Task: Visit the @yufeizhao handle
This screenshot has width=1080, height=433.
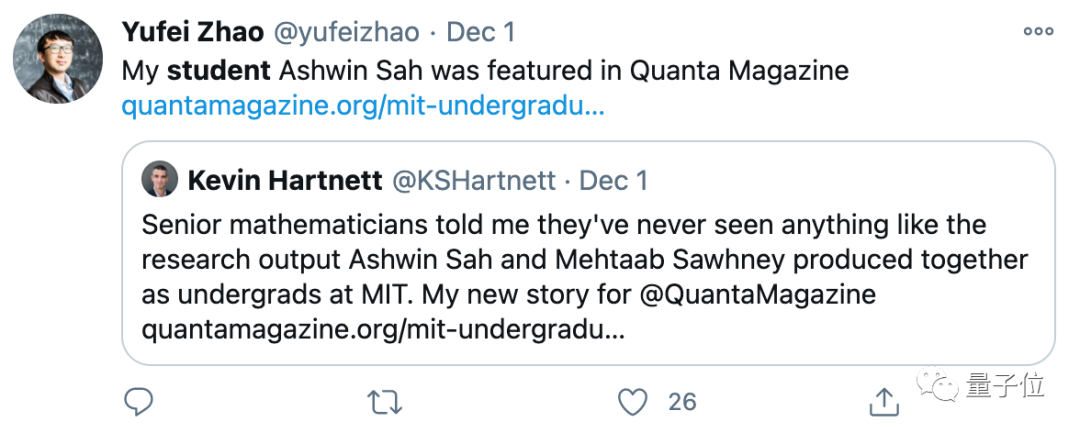Action: point(344,32)
